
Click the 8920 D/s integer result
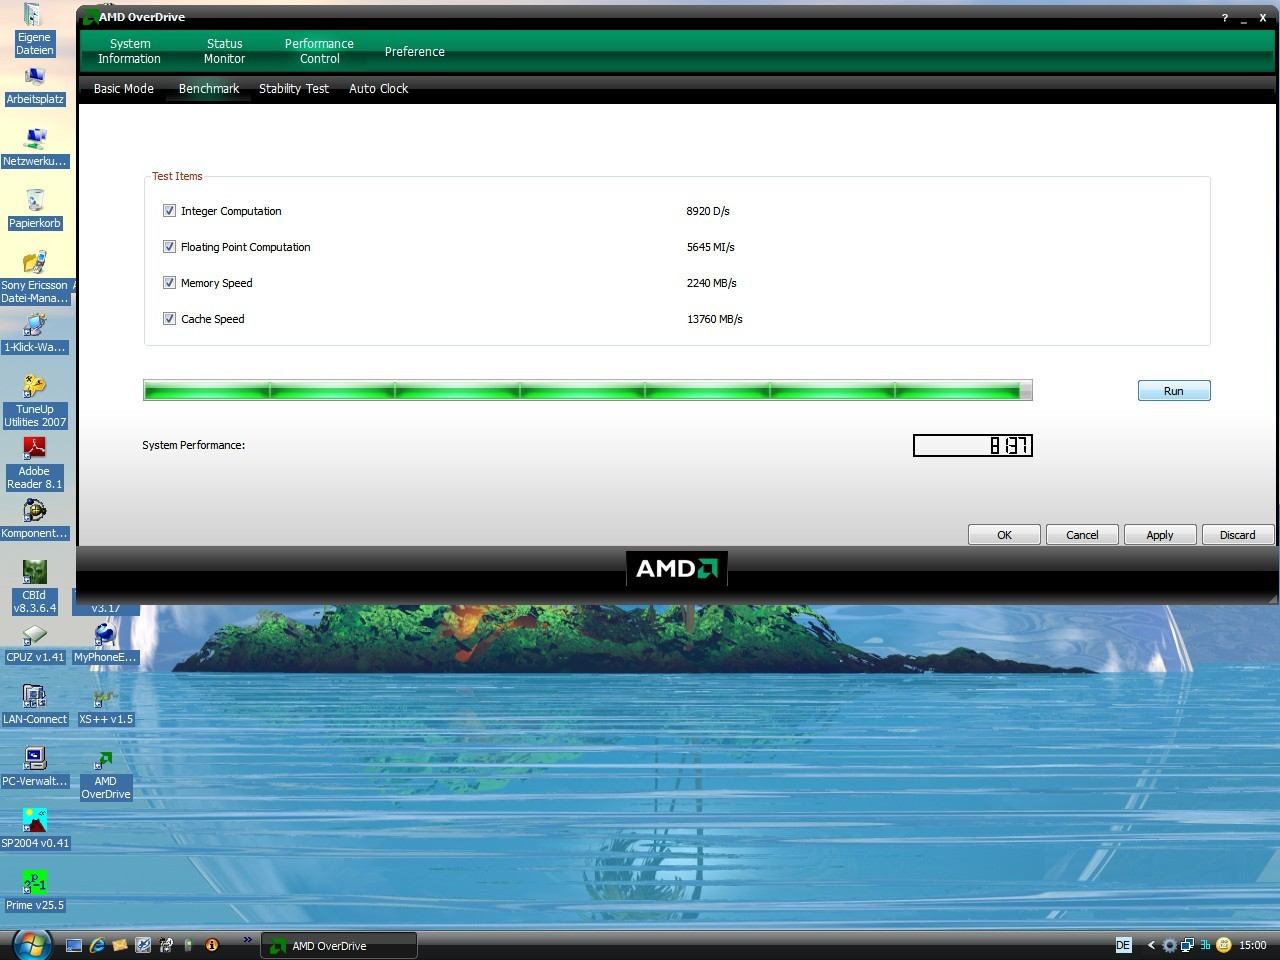tap(708, 211)
